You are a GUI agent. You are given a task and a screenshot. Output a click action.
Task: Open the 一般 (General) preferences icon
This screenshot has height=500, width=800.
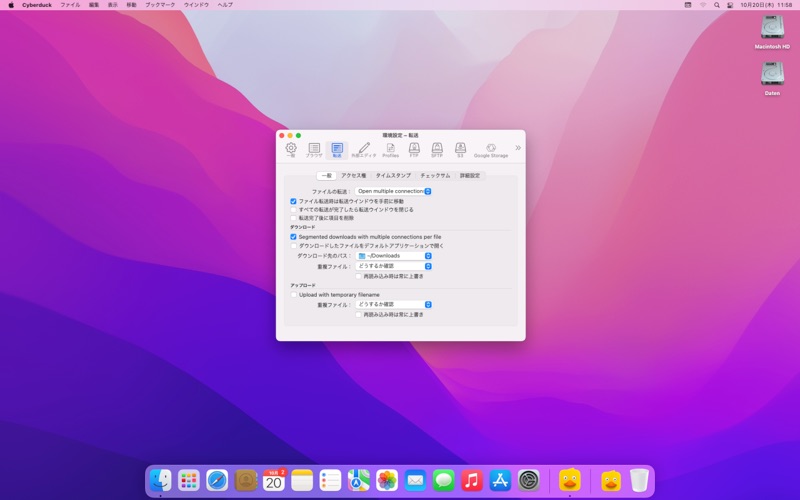click(291, 149)
